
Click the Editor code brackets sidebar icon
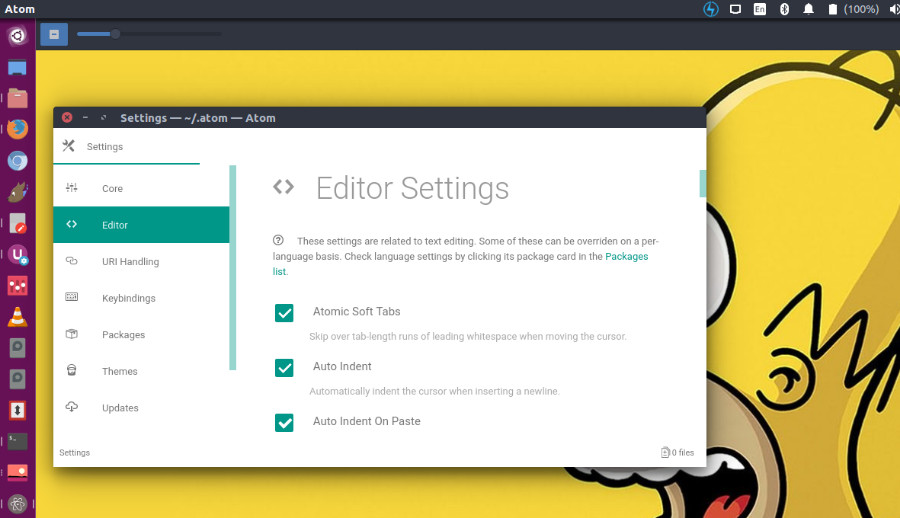(x=72, y=225)
